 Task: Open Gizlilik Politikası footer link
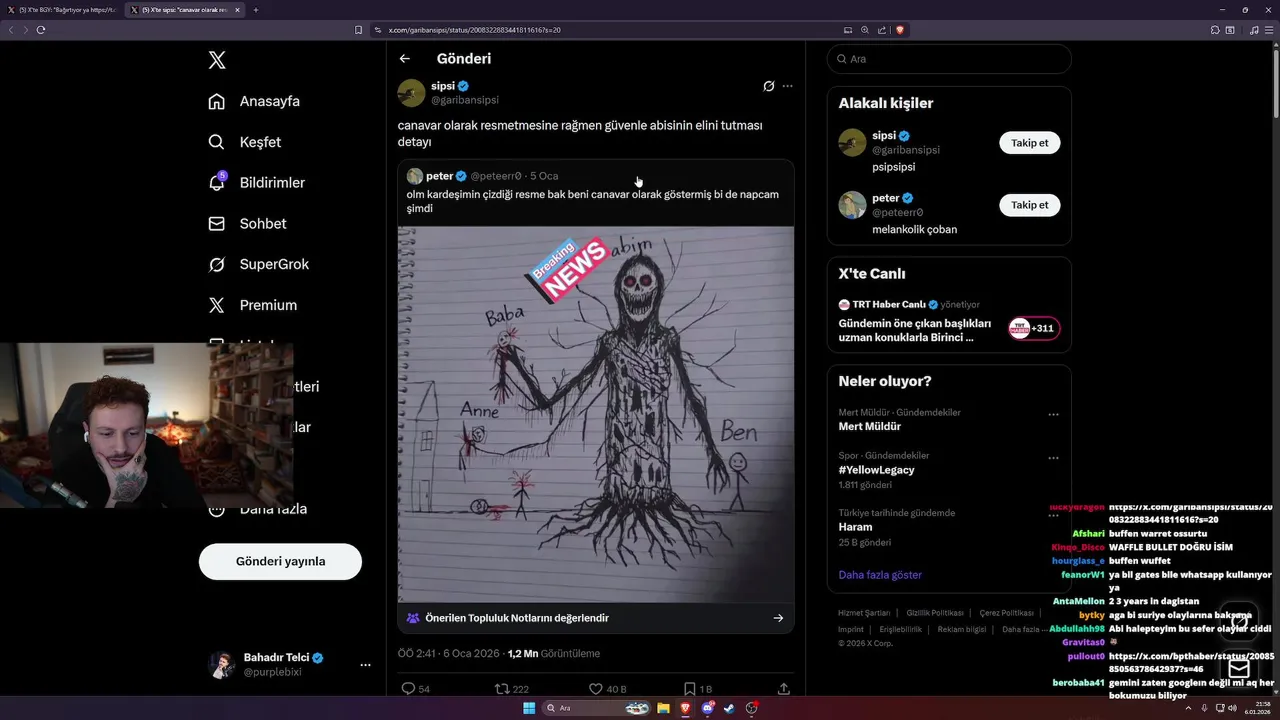[x=935, y=613]
